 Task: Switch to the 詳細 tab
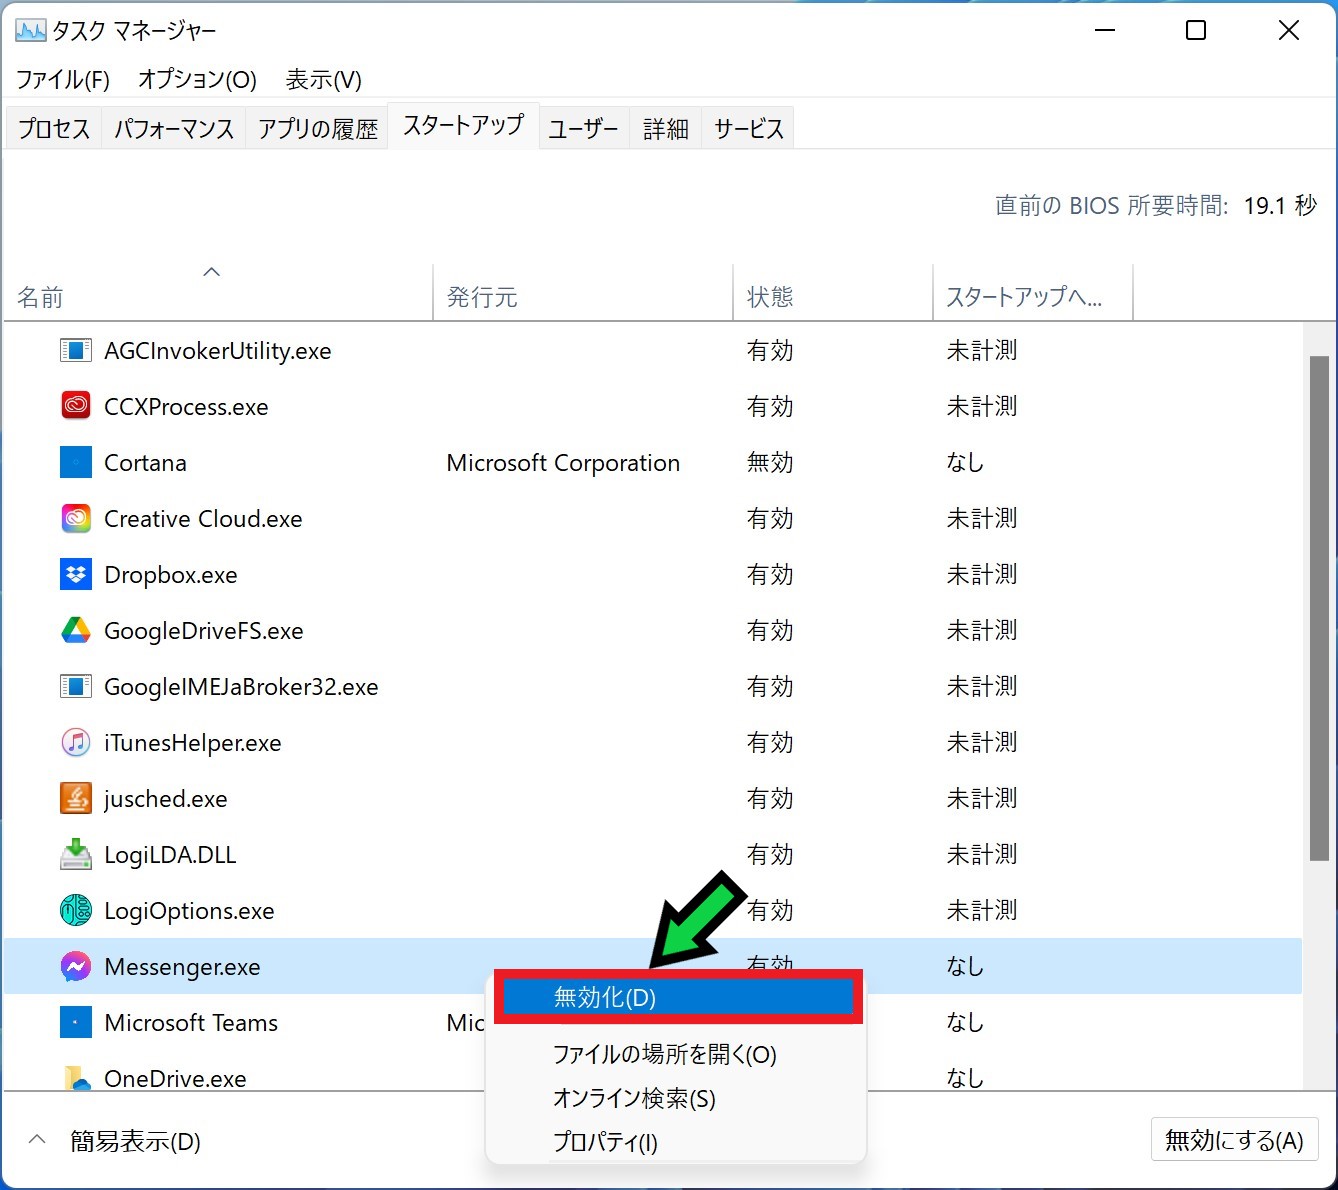point(665,129)
